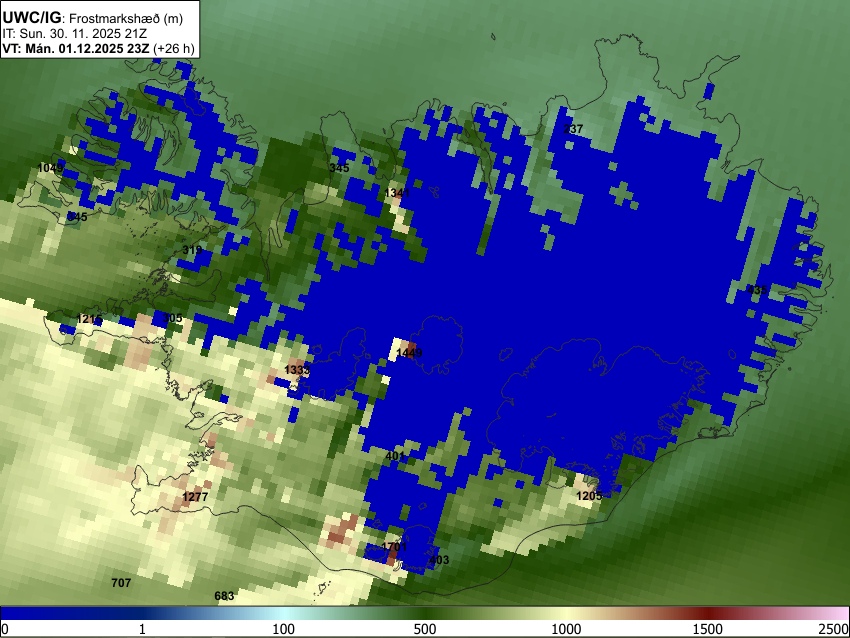Click the color scale label "0"
This screenshot has height=638, width=850.
(x=5, y=629)
